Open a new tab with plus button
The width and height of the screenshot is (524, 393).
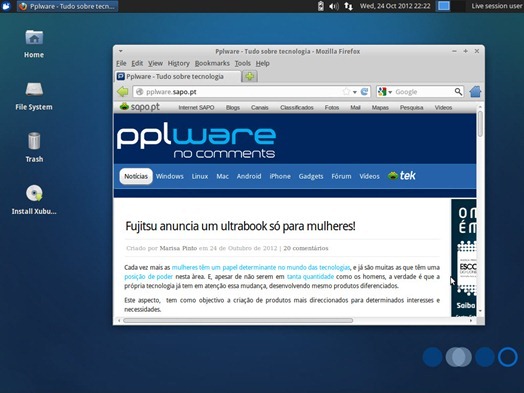click(249, 77)
